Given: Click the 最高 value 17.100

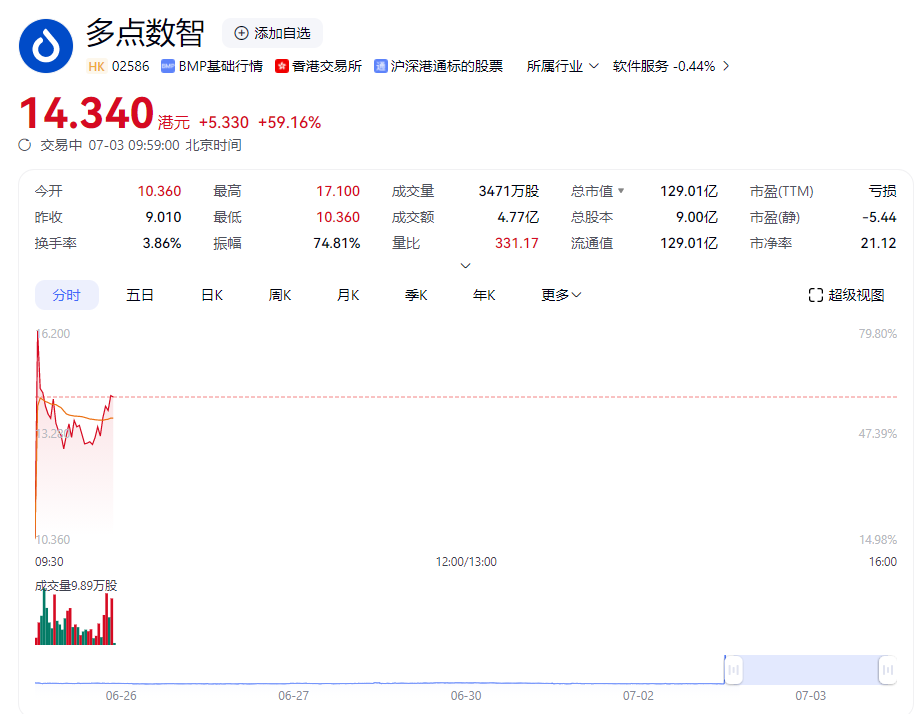Looking at the screenshot, I should [x=338, y=191].
